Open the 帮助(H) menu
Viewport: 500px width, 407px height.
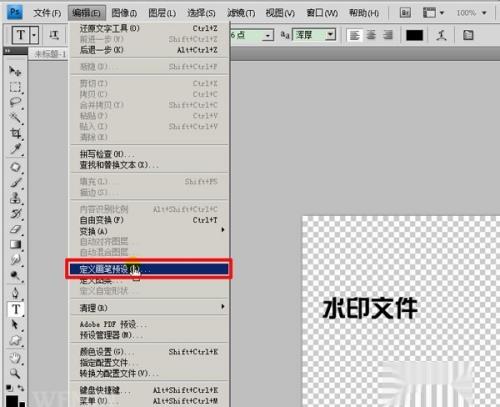point(364,13)
